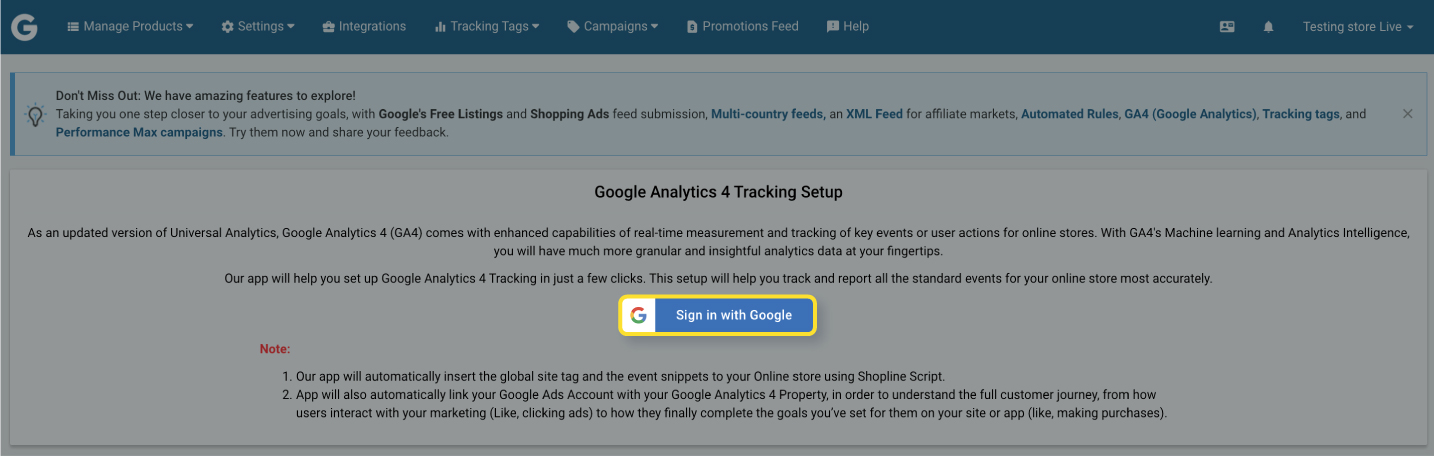Open the Testing store Live account menu
The height and width of the screenshot is (456, 1434).
[x=1358, y=27]
